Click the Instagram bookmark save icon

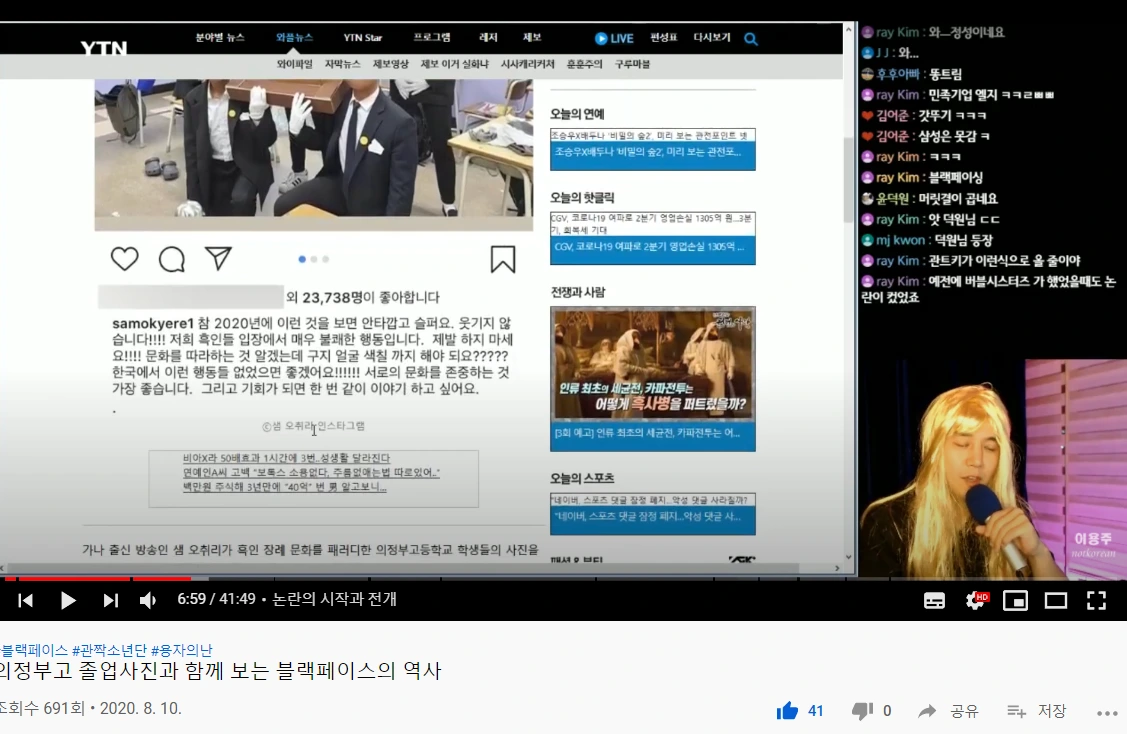tap(502, 260)
